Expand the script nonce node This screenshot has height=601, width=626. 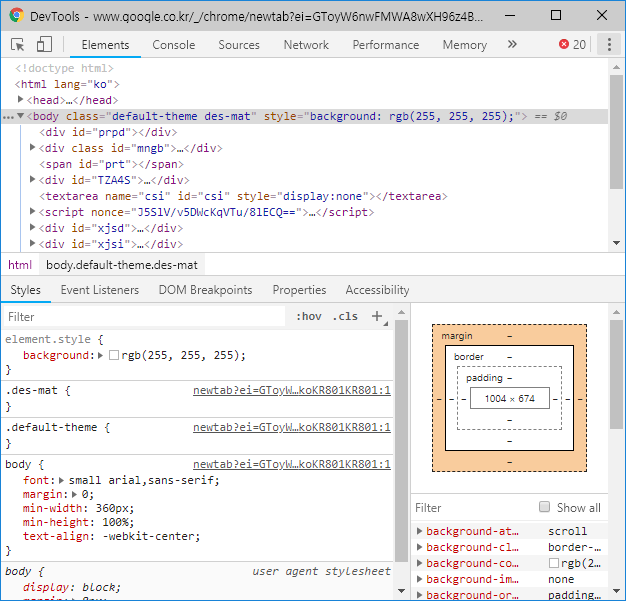pos(33,211)
